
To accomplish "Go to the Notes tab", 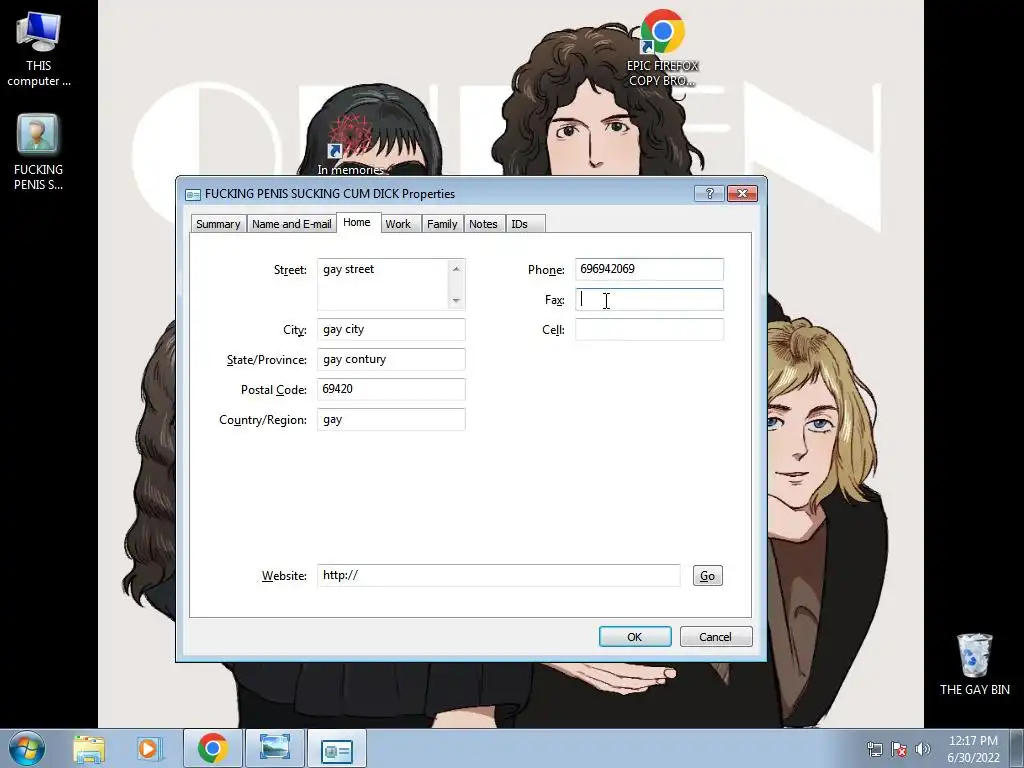I will tap(483, 224).
